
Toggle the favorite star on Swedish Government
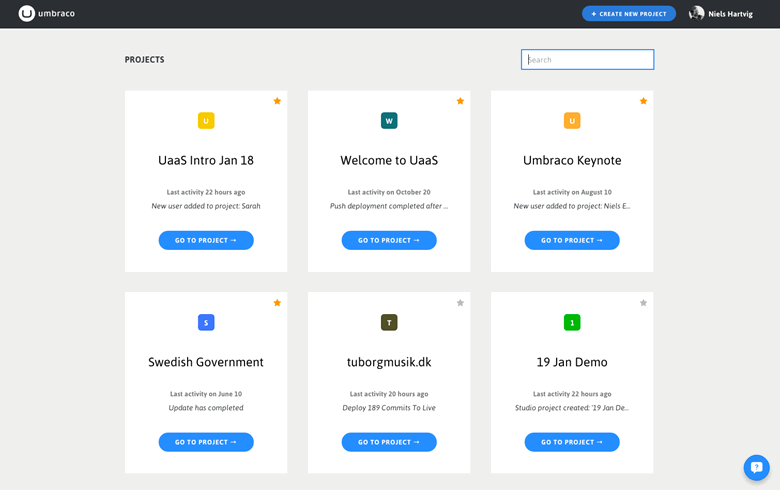pyautogui.click(x=277, y=302)
